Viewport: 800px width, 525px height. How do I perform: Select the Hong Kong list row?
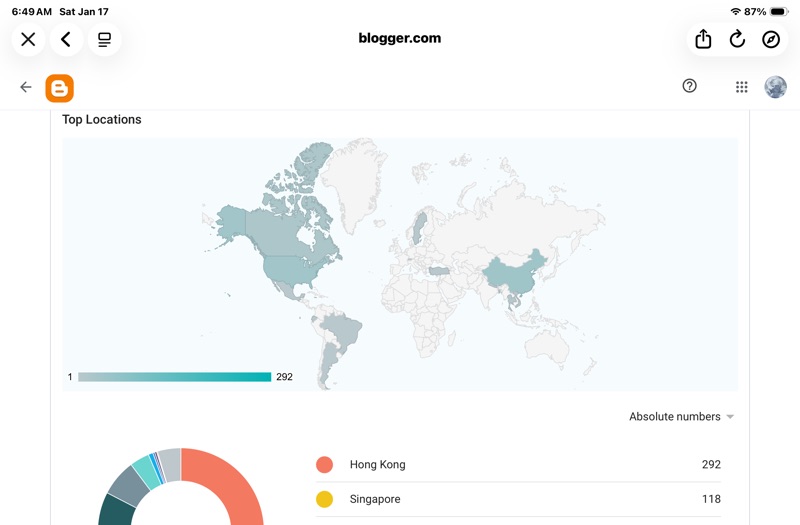(x=520, y=464)
